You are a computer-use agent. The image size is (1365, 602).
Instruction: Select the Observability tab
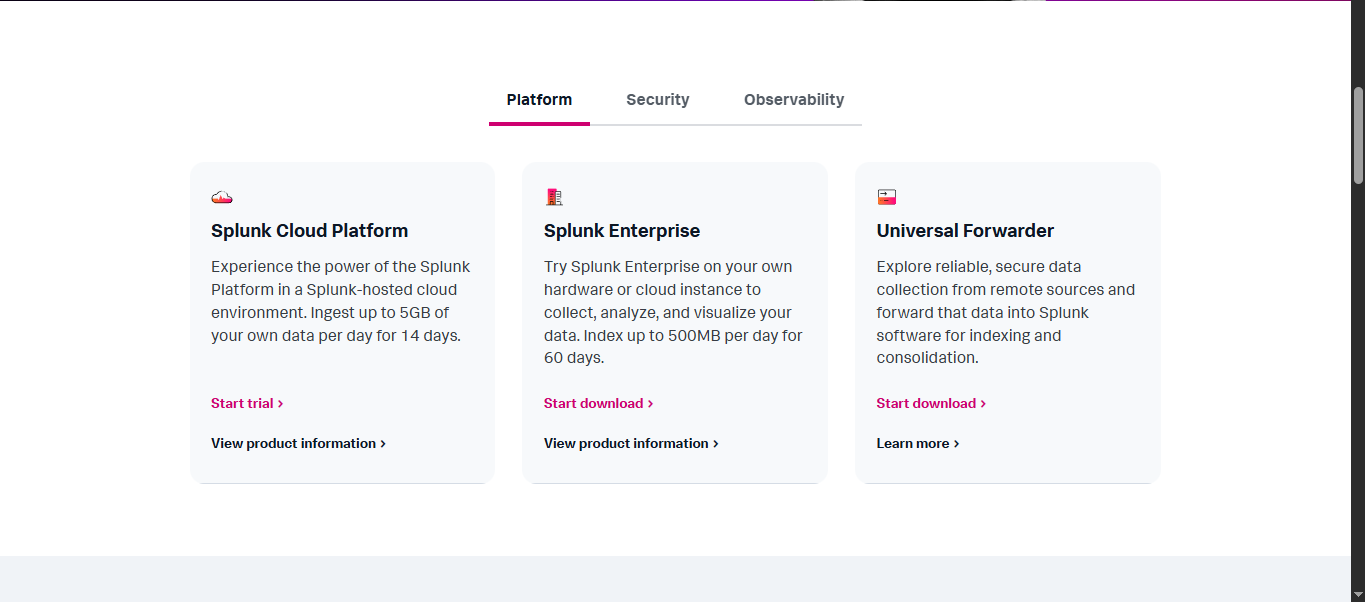tap(794, 100)
